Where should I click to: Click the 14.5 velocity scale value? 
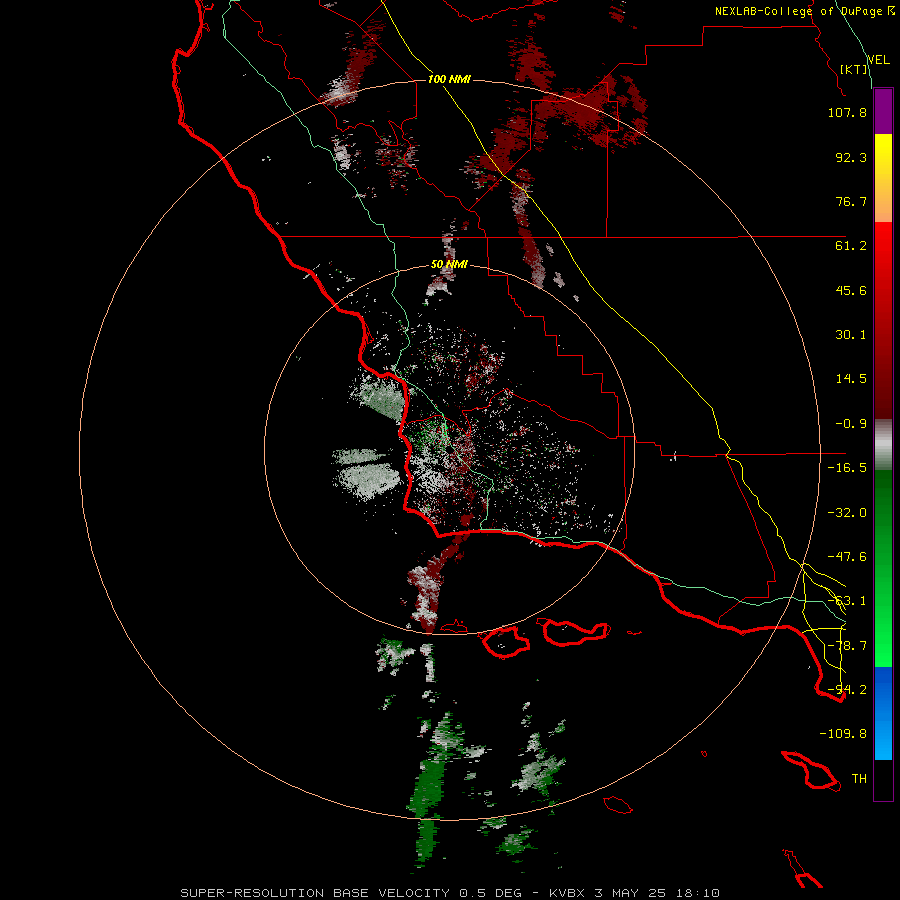(x=851, y=379)
